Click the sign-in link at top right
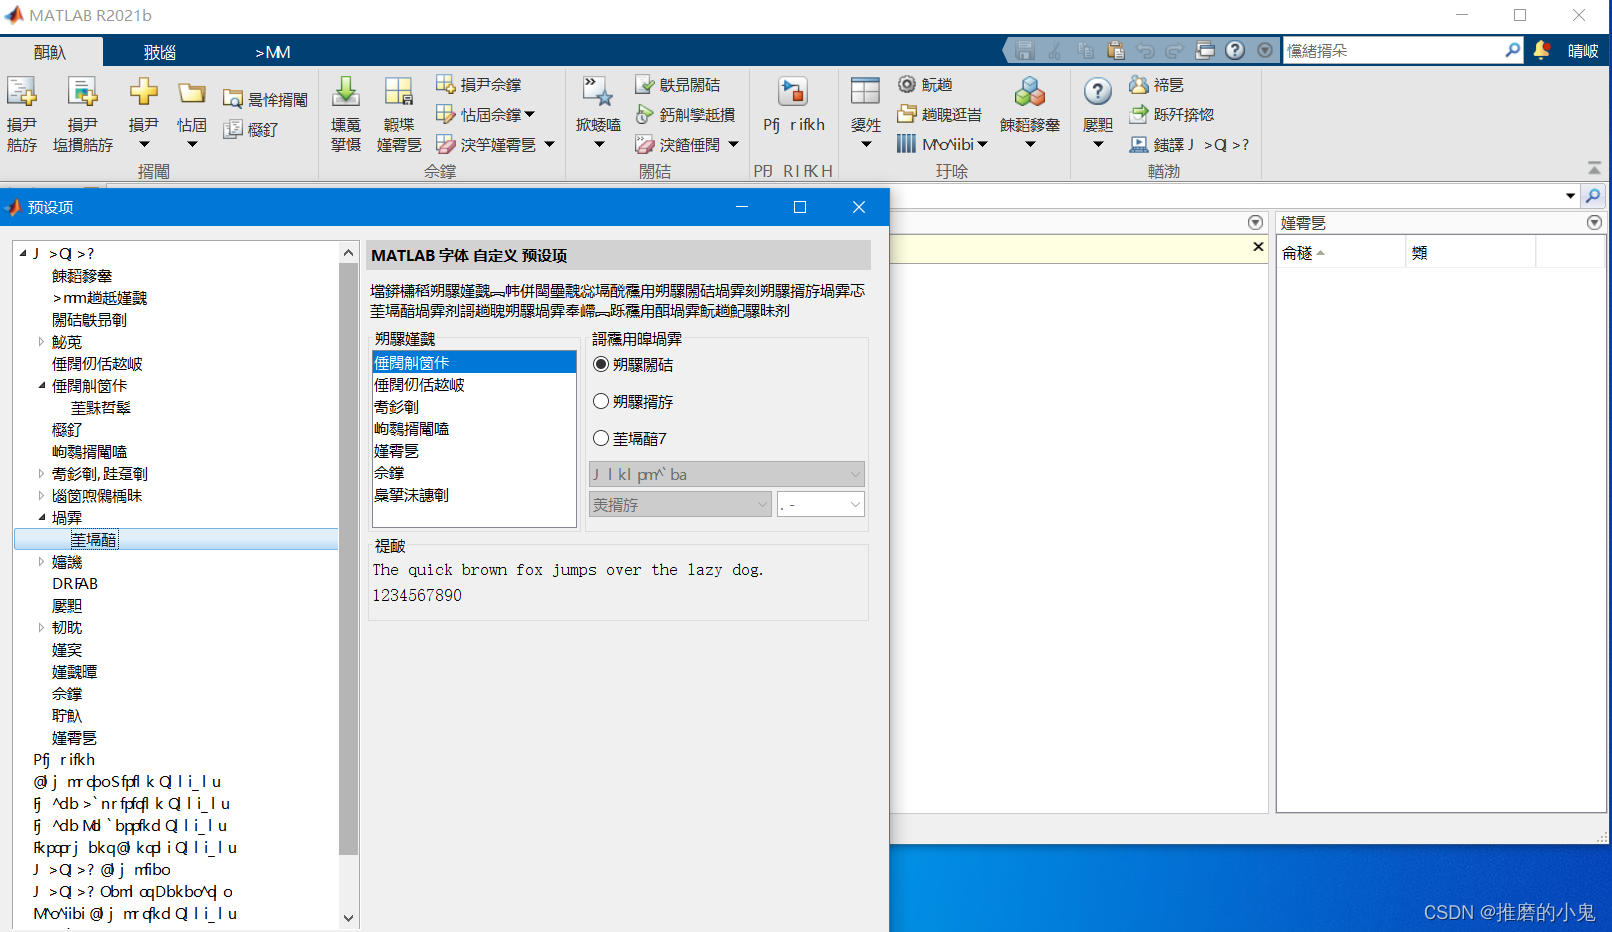This screenshot has width=1612, height=932. 1583,51
